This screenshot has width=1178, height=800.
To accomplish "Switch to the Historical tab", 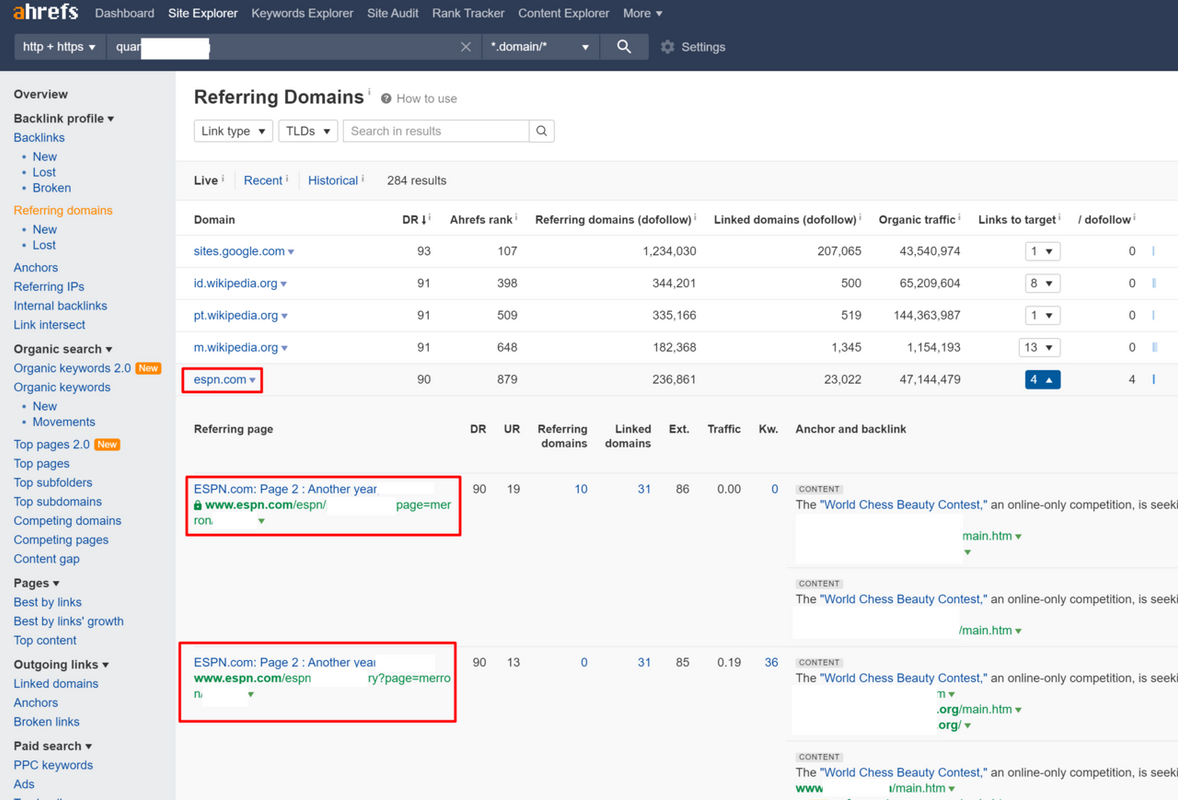I will point(333,180).
